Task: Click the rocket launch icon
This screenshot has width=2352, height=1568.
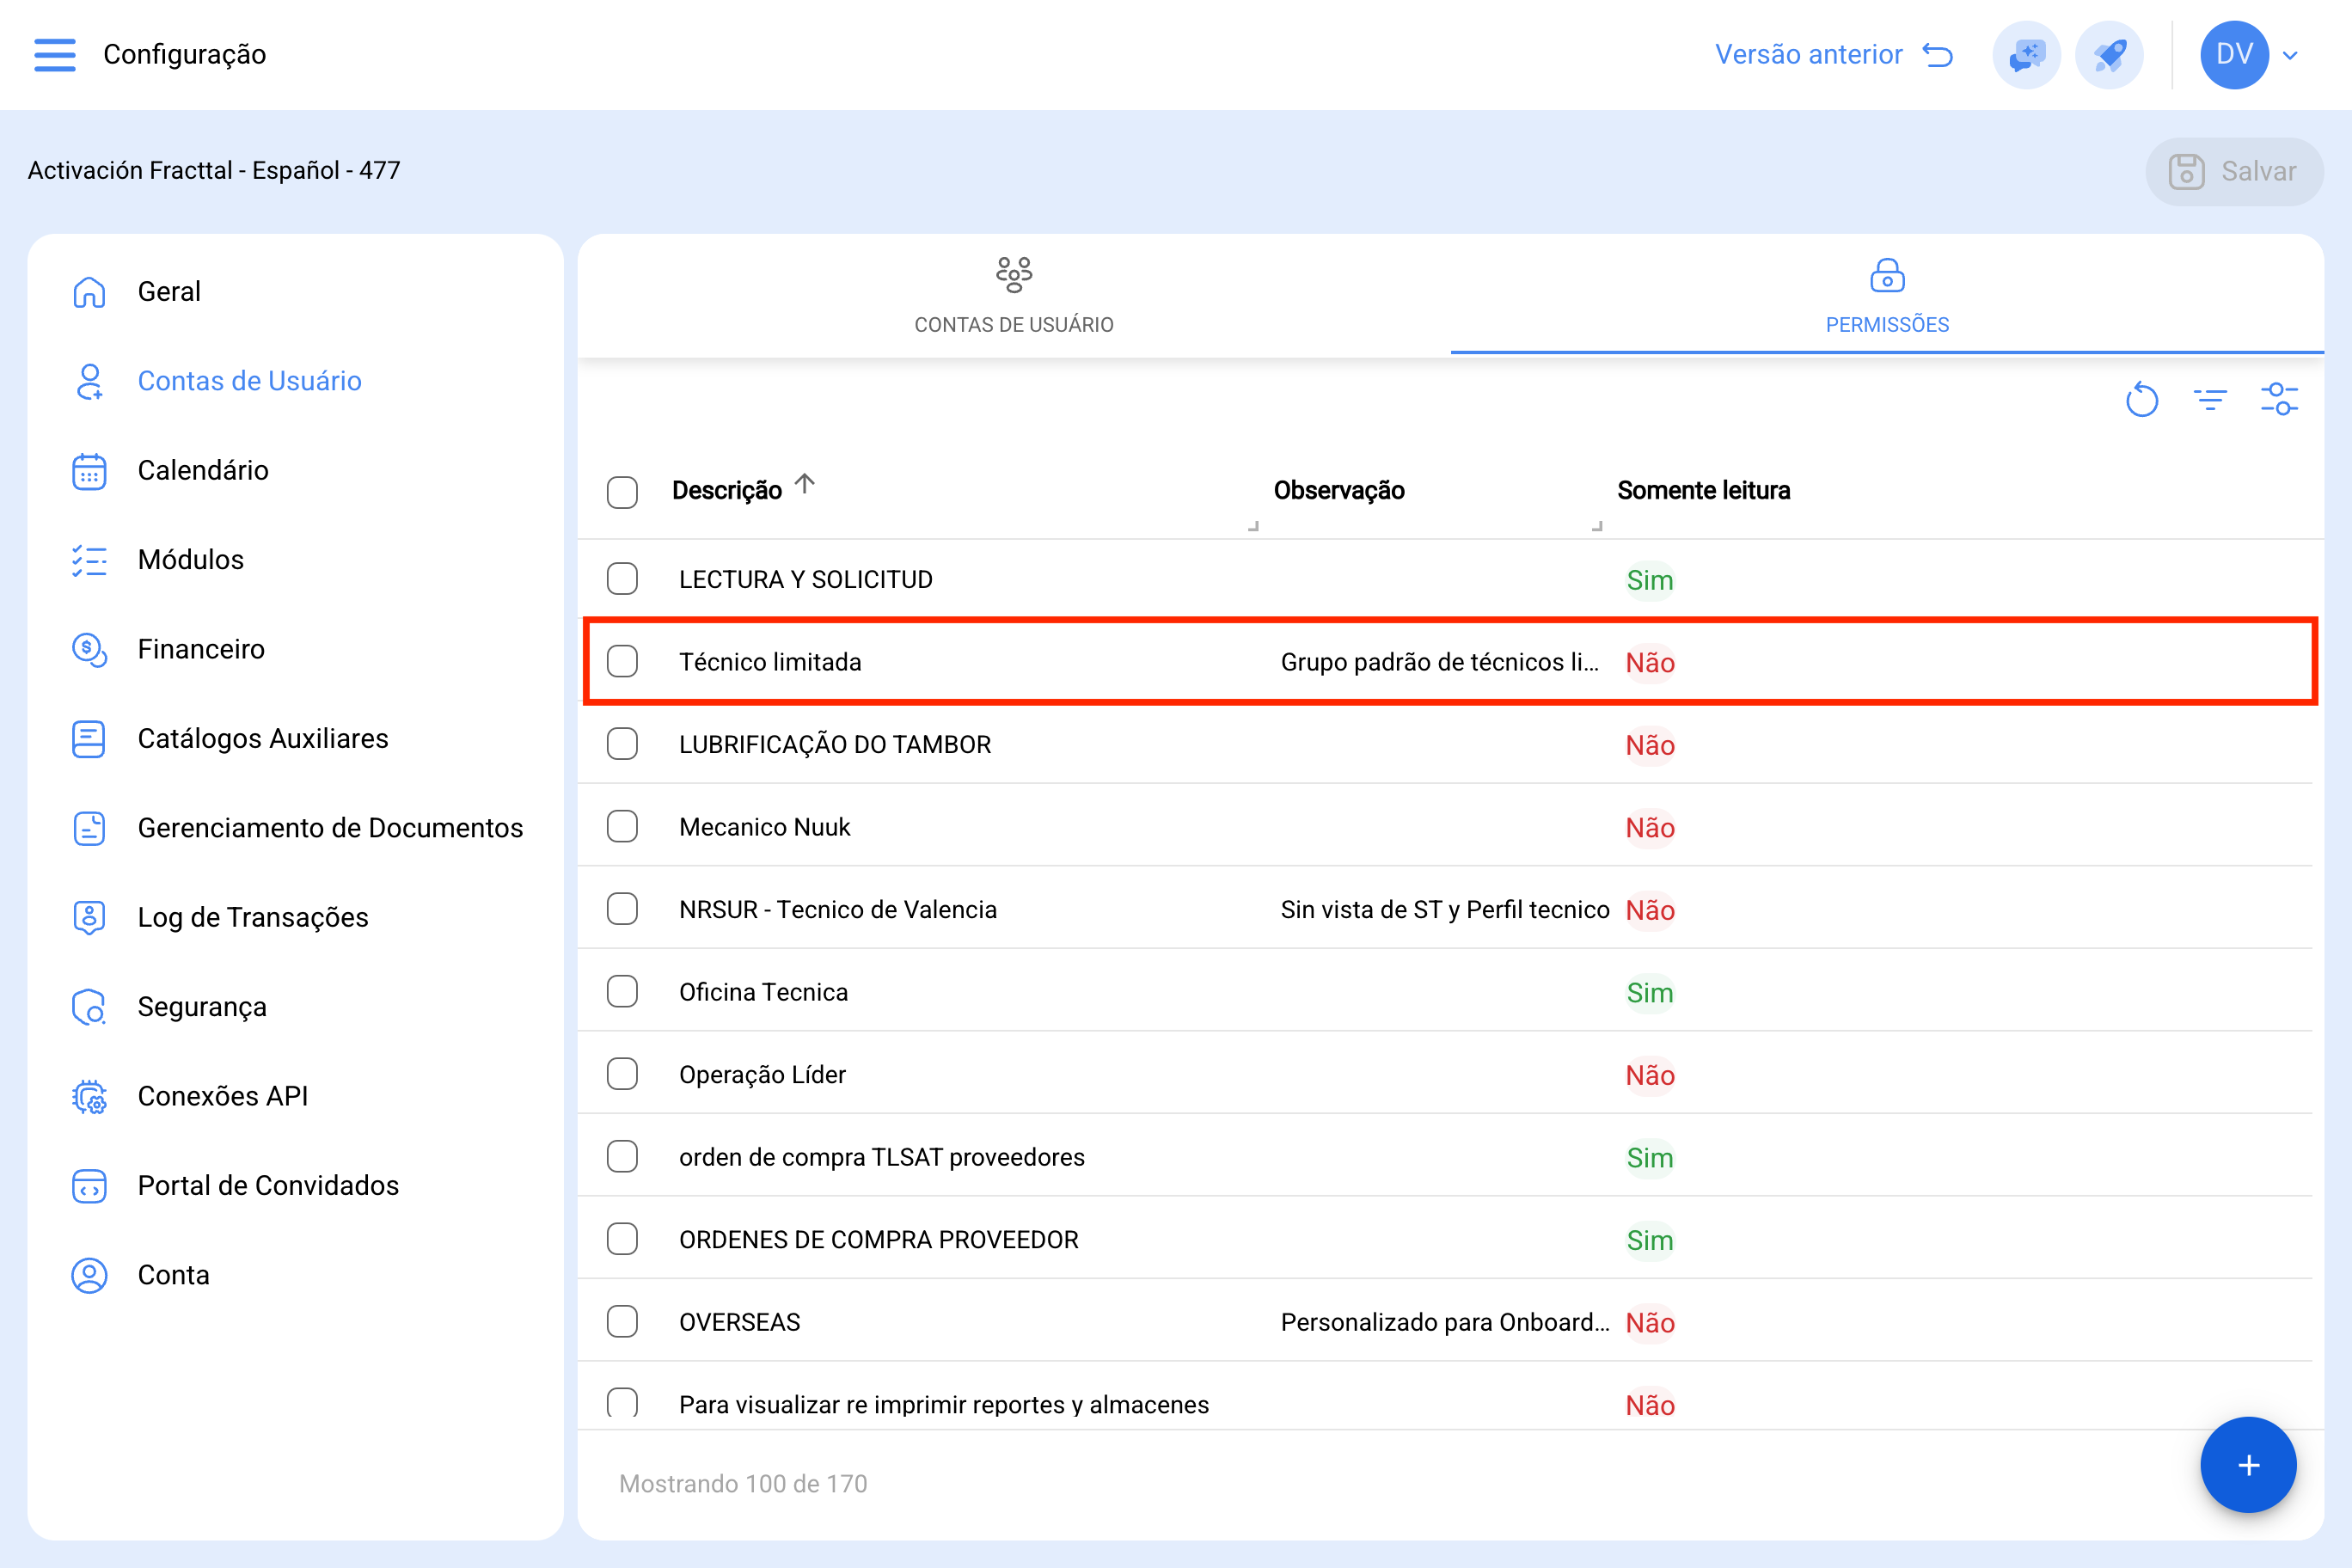Action: [x=2109, y=54]
